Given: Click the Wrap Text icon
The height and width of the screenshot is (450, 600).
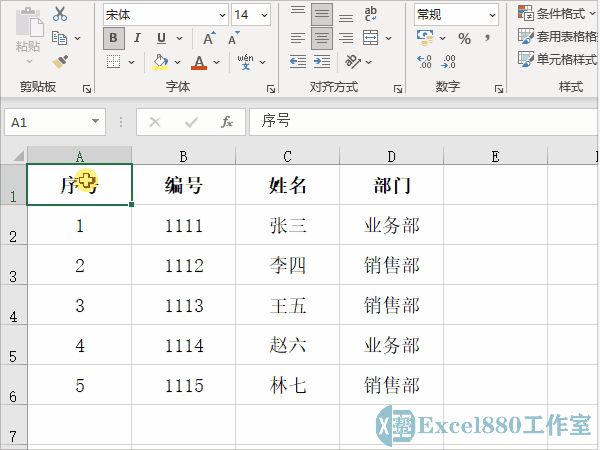Looking at the screenshot, I should click(x=370, y=14).
